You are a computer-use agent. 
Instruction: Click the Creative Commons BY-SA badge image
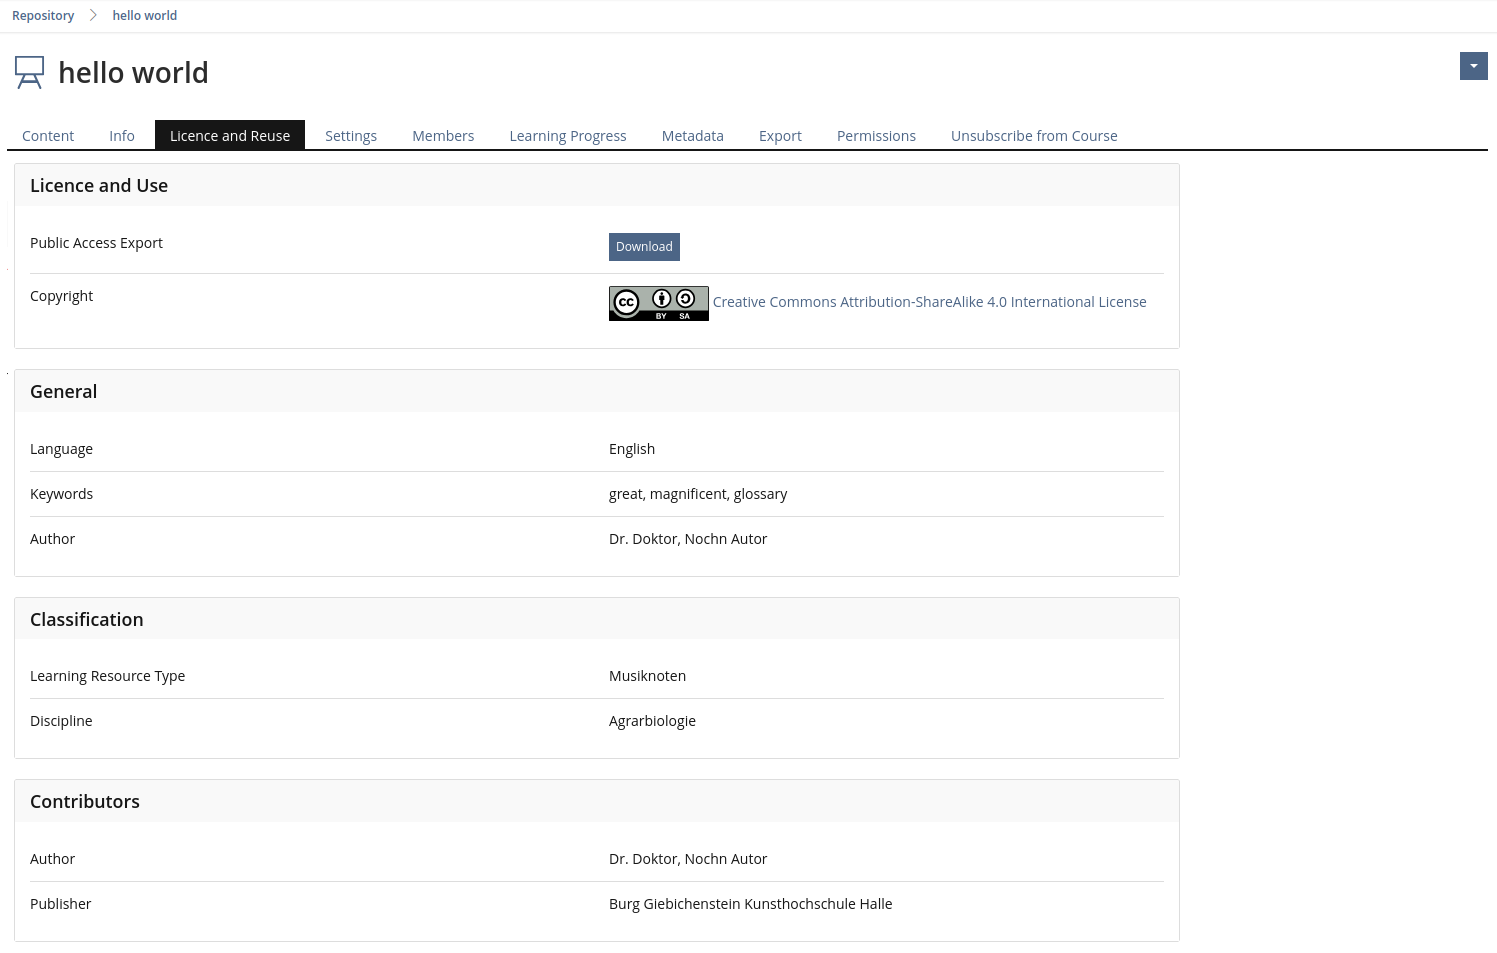pos(659,303)
